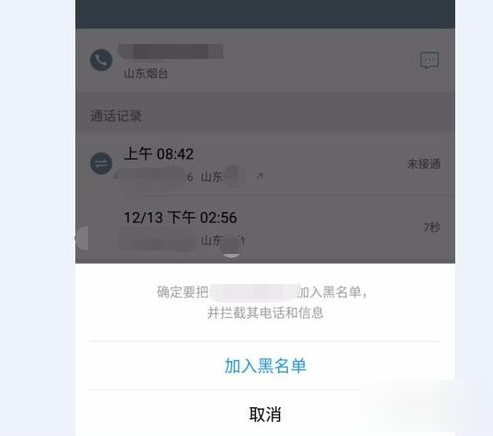Click the 山东烟台 location text
This screenshot has width=493, height=436.
[146, 73]
